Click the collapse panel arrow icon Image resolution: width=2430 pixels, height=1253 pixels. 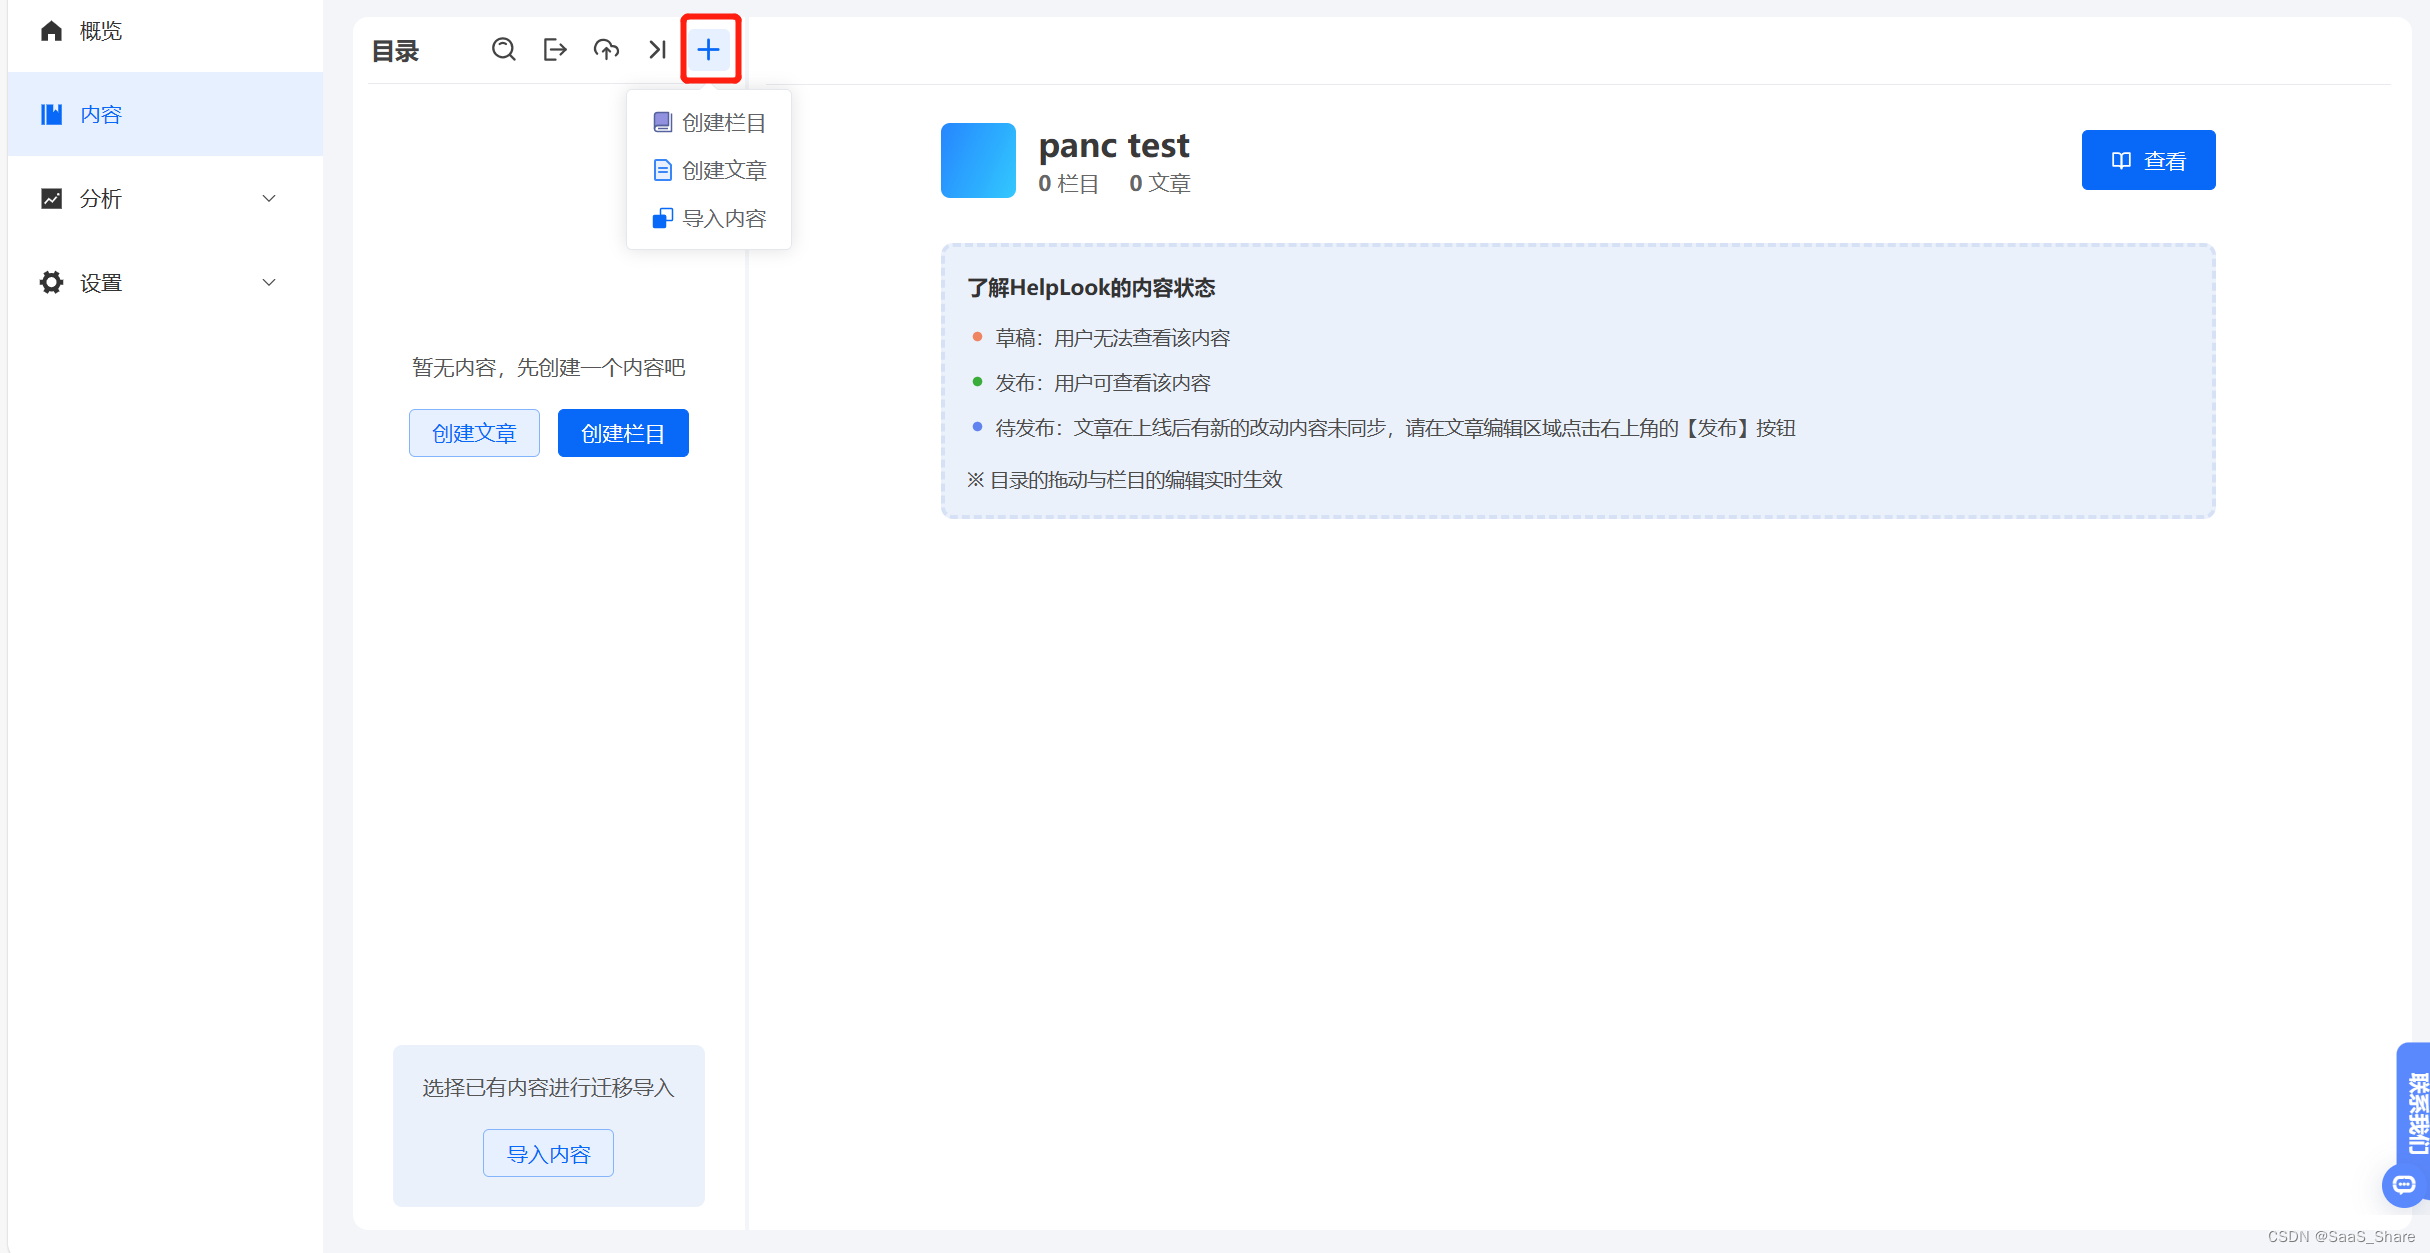click(657, 49)
